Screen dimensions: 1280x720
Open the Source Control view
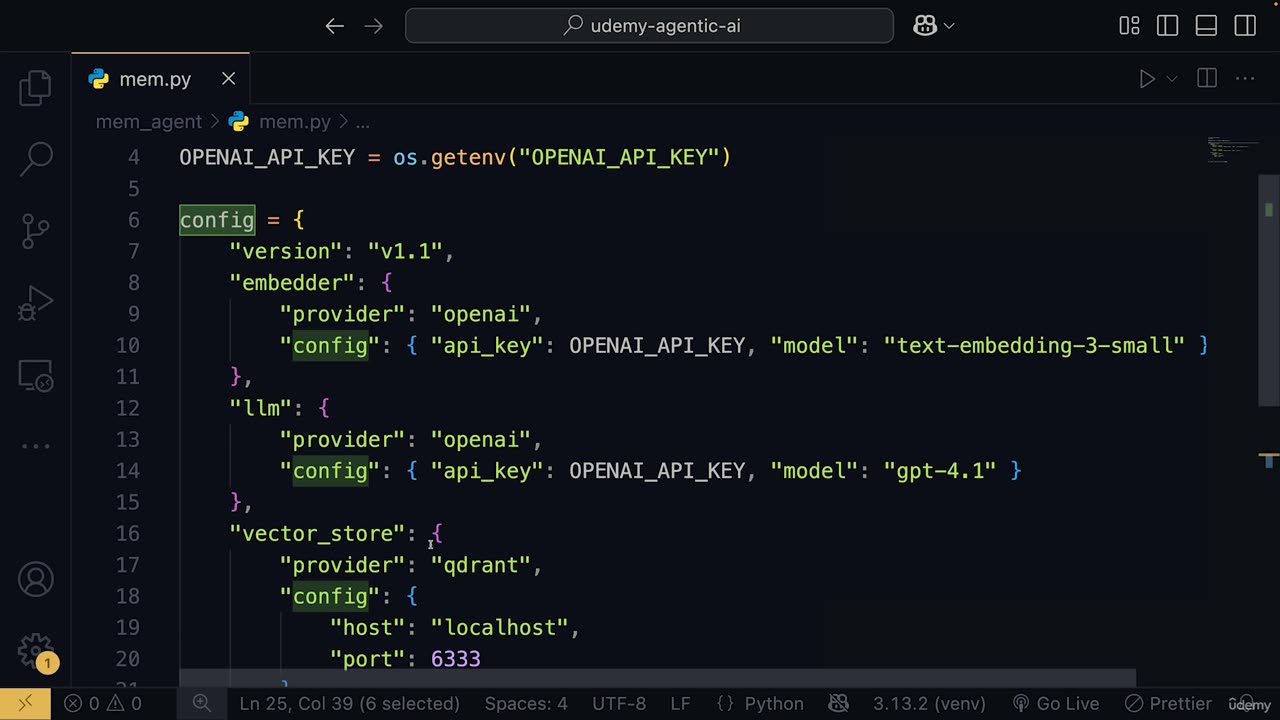(x=35, y=231)
